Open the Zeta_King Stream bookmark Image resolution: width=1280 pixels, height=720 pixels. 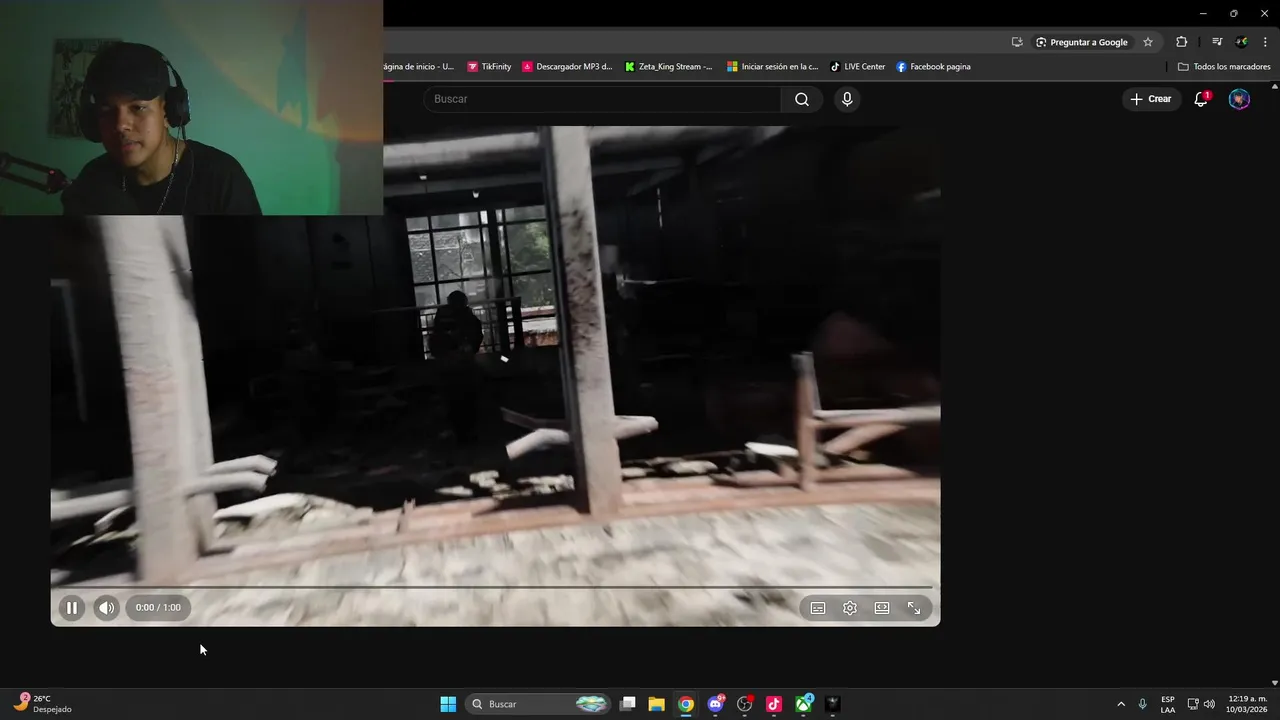point(669,67)
